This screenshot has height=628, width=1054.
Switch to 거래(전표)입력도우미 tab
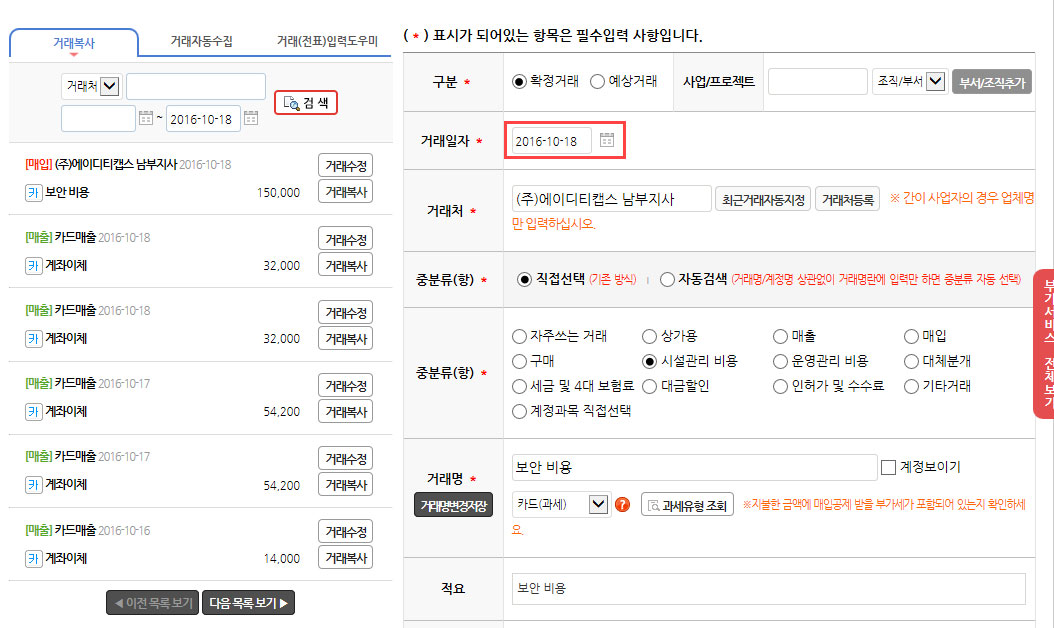(327, 41)
